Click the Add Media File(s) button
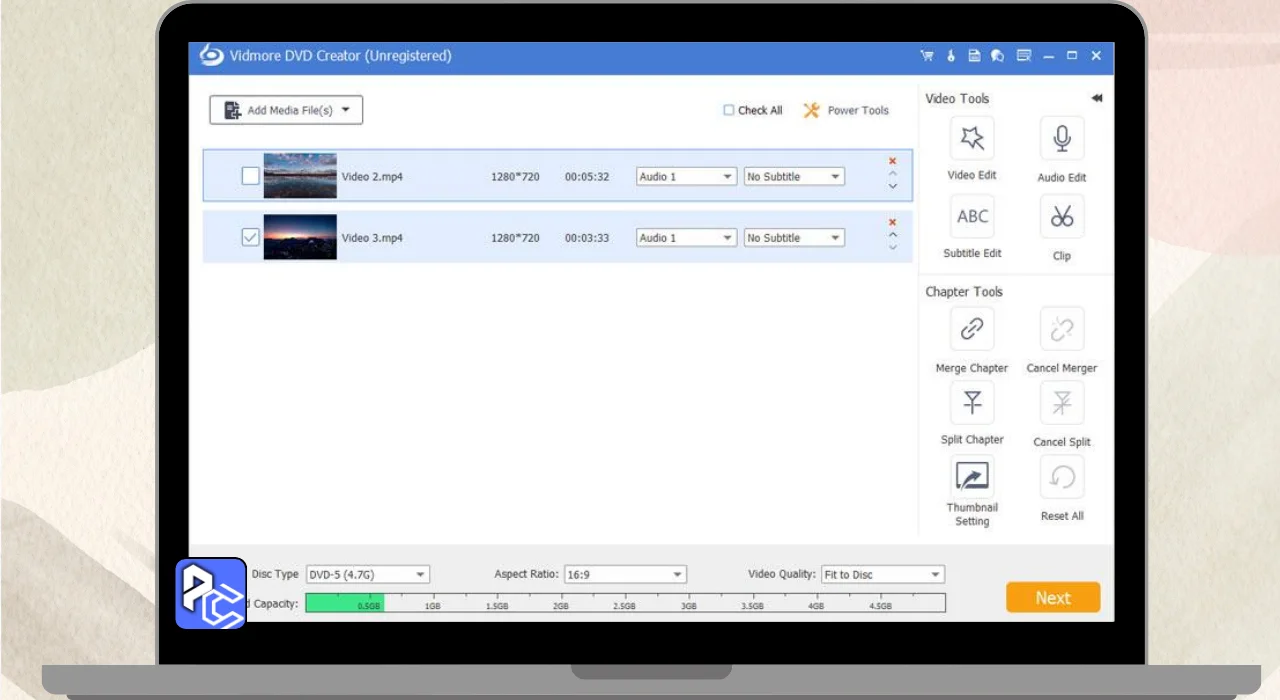 pos(286,110)
